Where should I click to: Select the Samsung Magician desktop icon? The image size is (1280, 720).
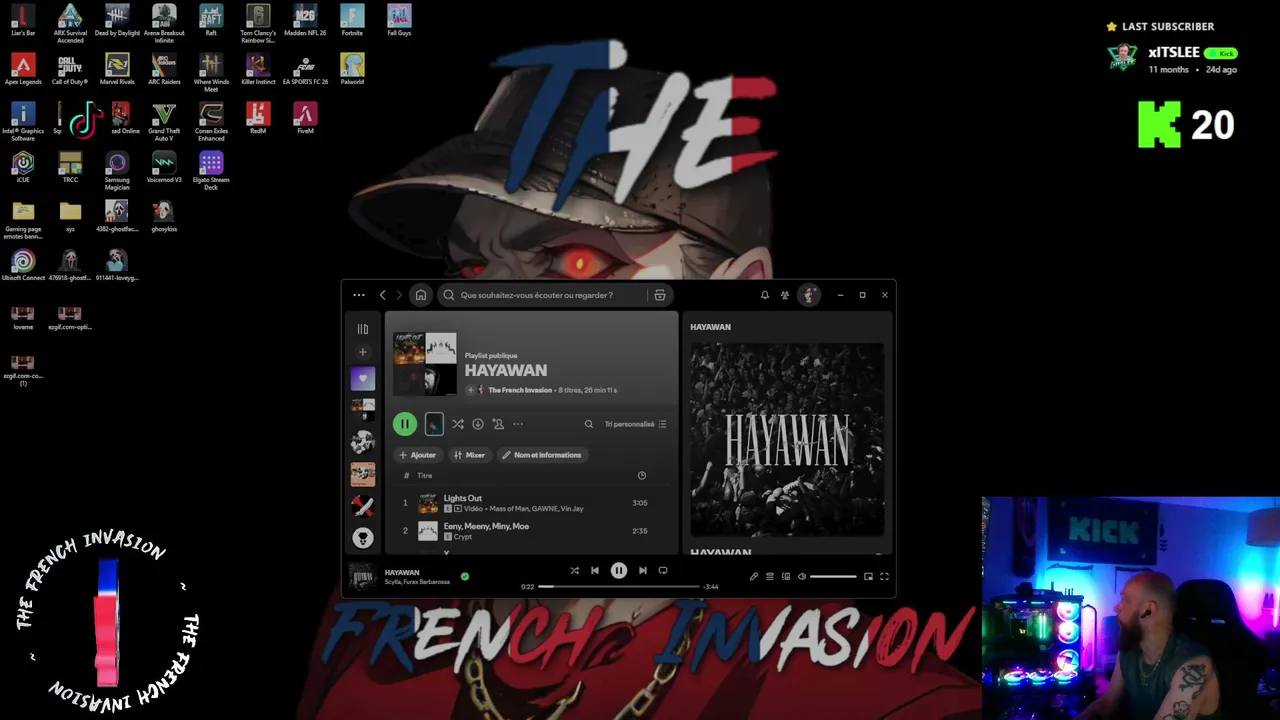click(x=117, y=170)
